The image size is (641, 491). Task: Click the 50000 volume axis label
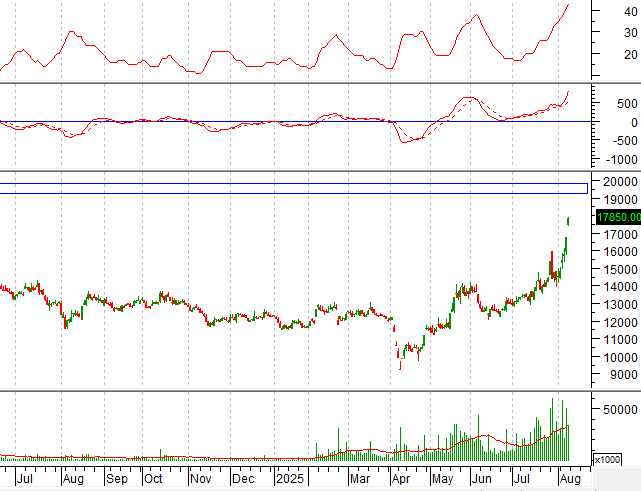coord(620,410)
